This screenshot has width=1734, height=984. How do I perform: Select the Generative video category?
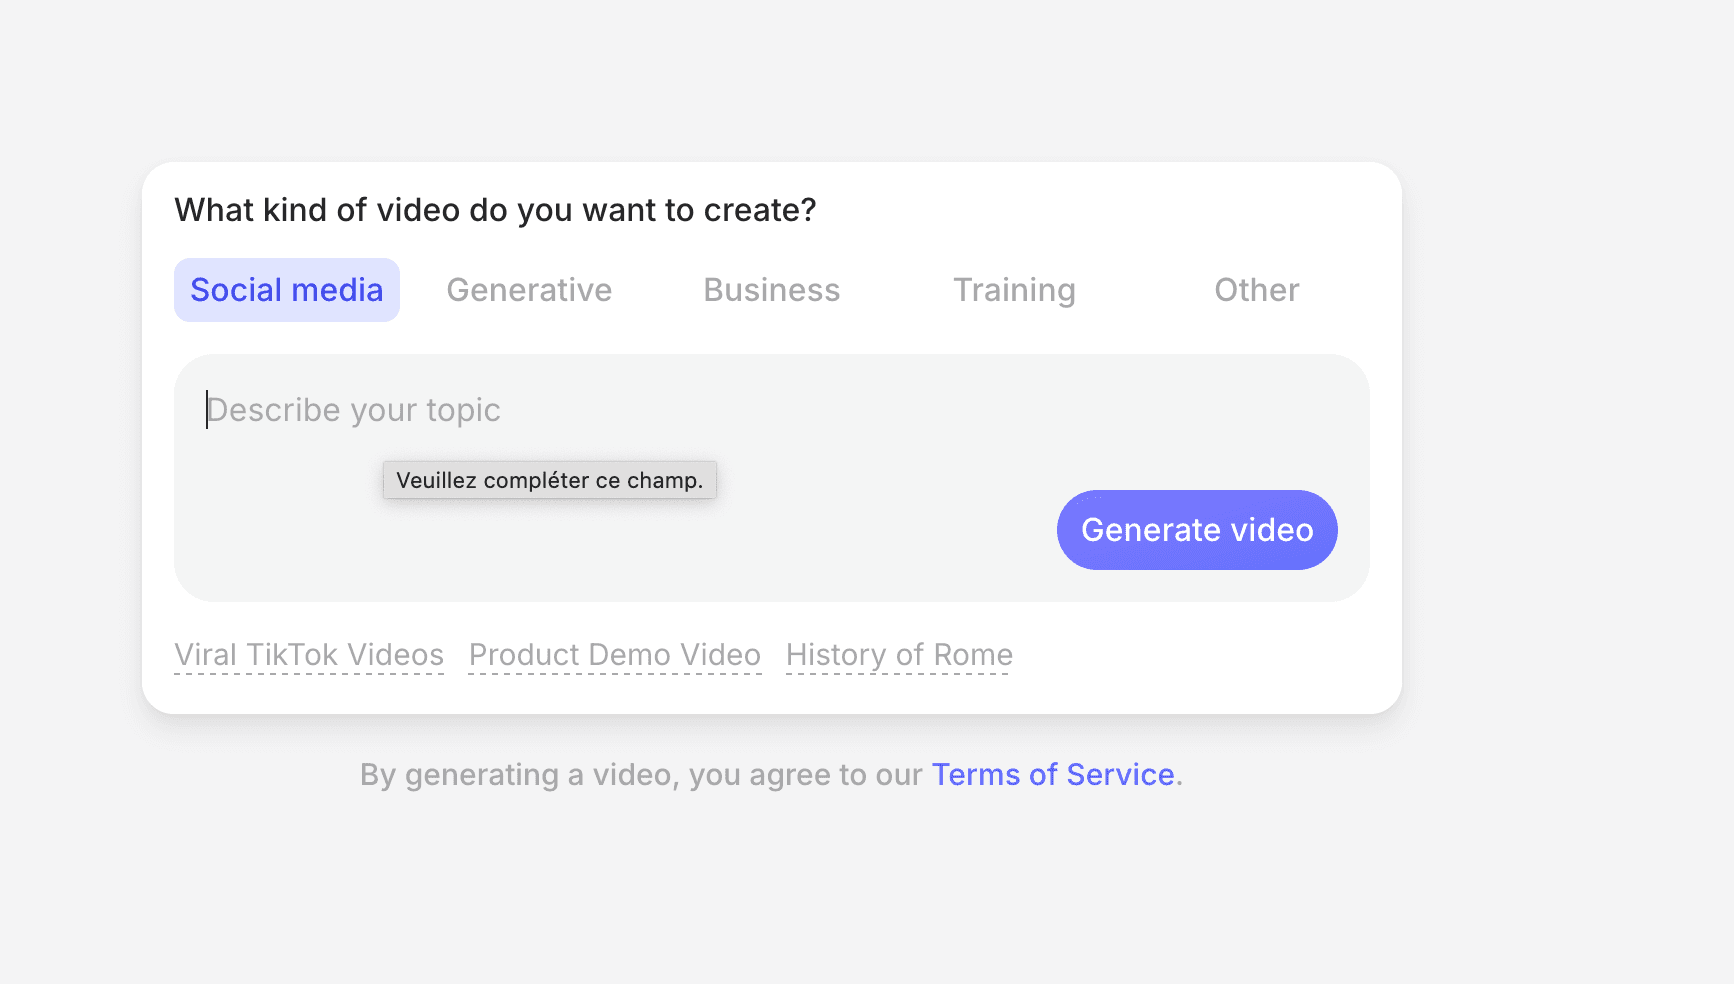529,290
